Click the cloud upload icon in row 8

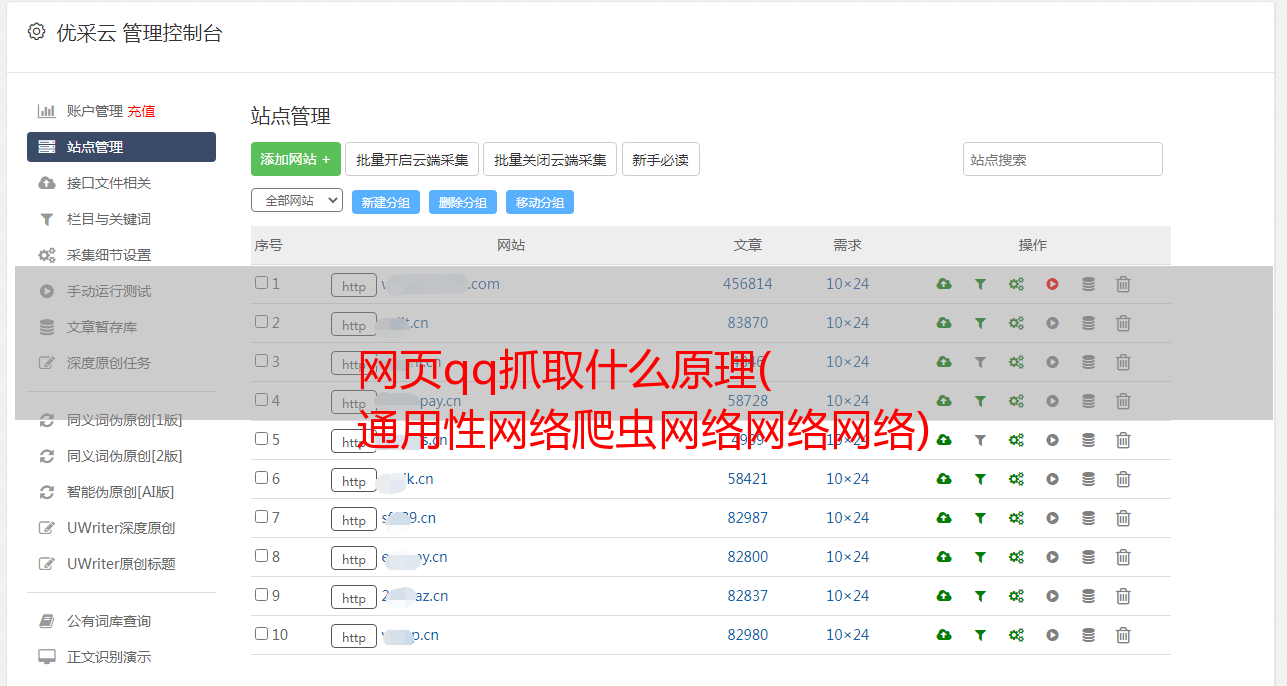944,557
